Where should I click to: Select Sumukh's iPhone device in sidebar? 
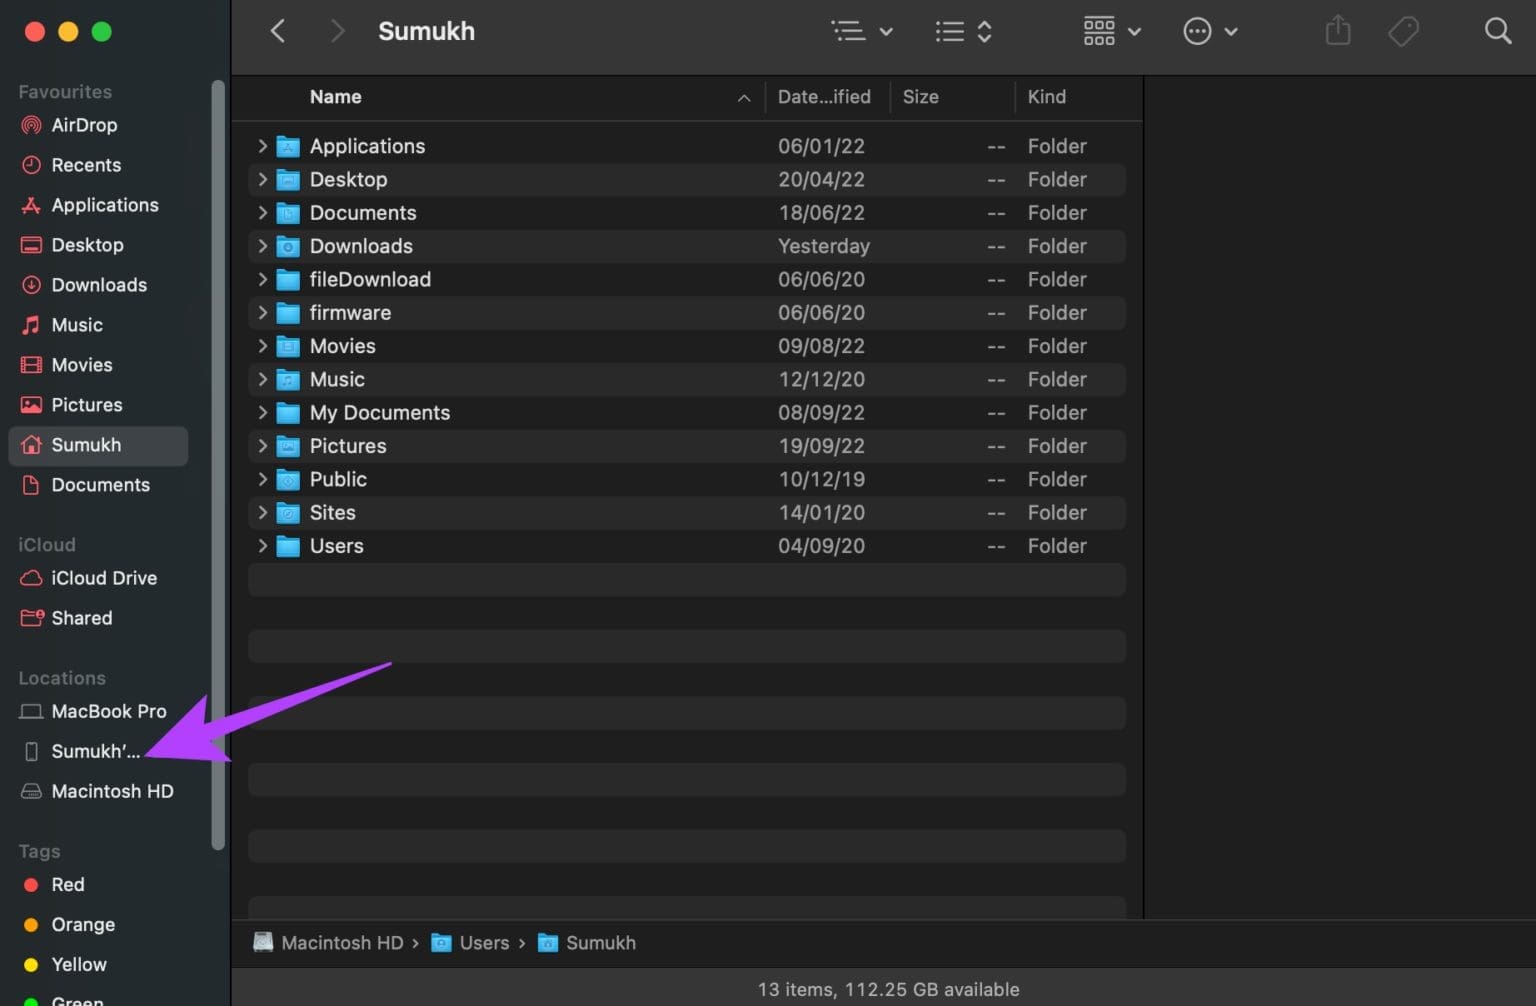pos(95,751)
